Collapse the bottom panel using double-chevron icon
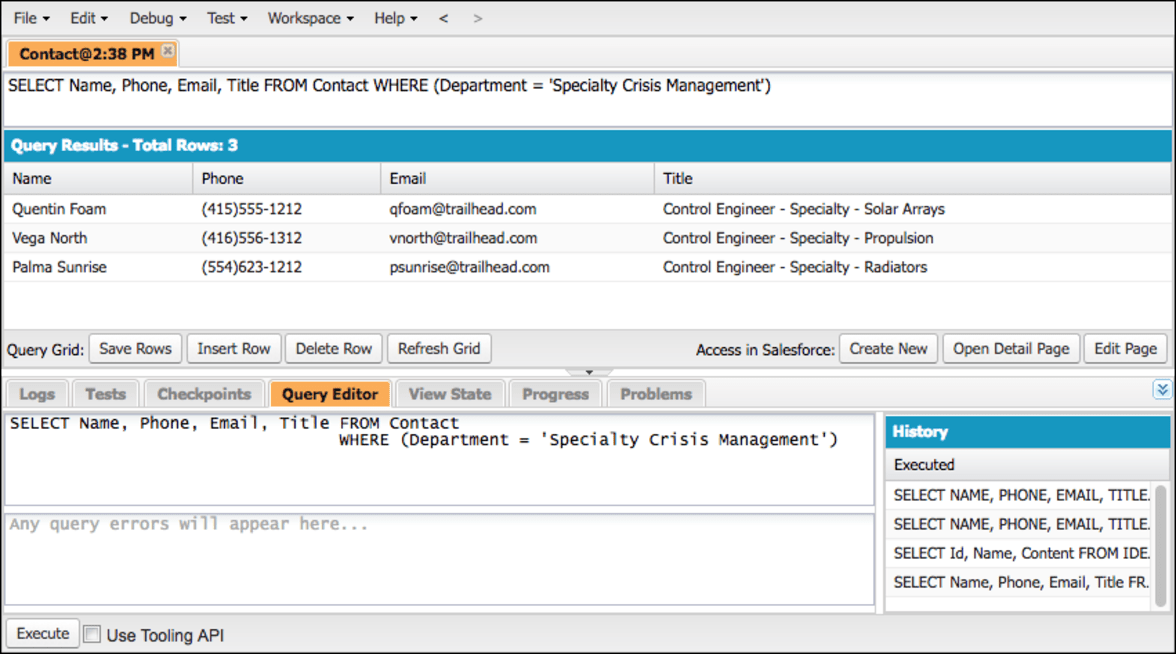 point(1162,389)
